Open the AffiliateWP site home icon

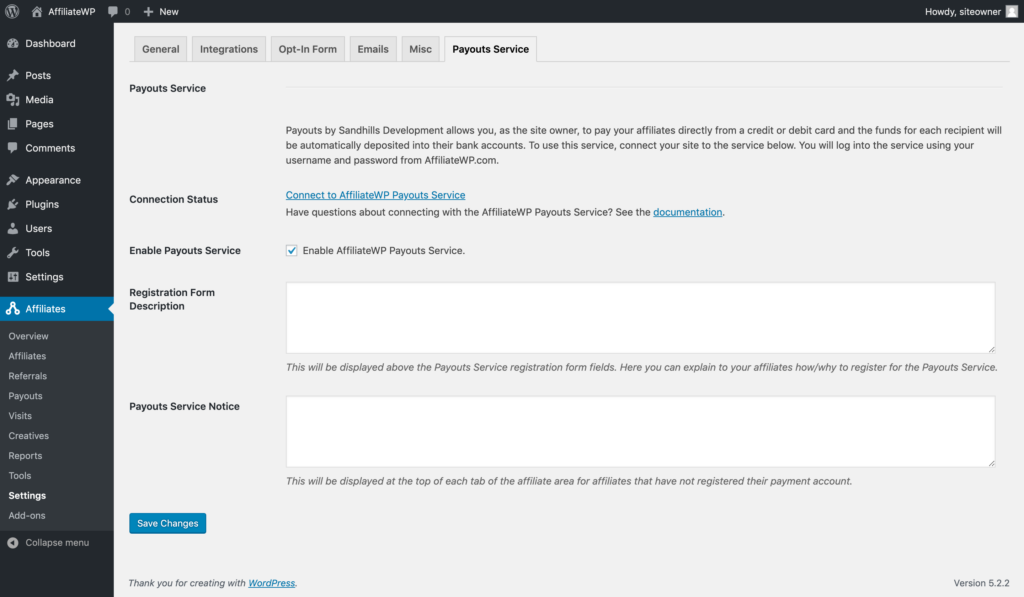[x=37, y=11]
